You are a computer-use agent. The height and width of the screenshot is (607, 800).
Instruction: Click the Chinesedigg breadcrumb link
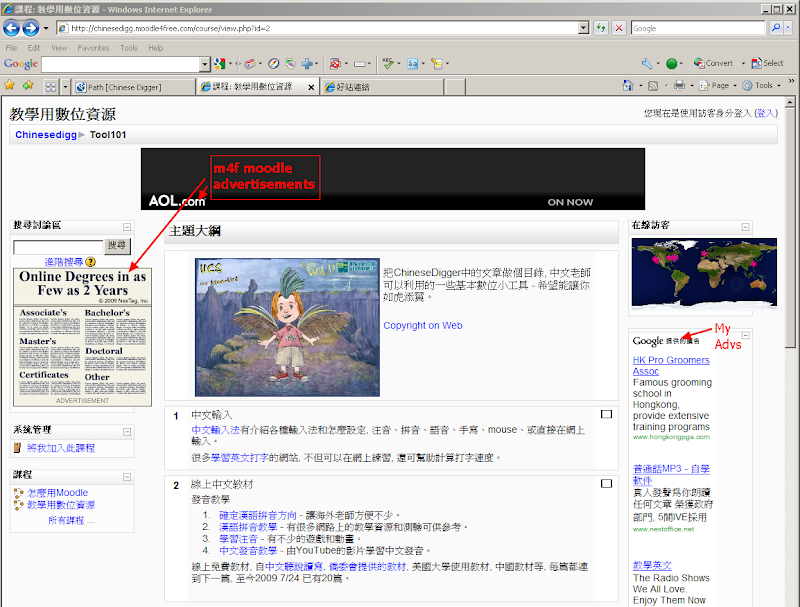(x=46, y=135)
